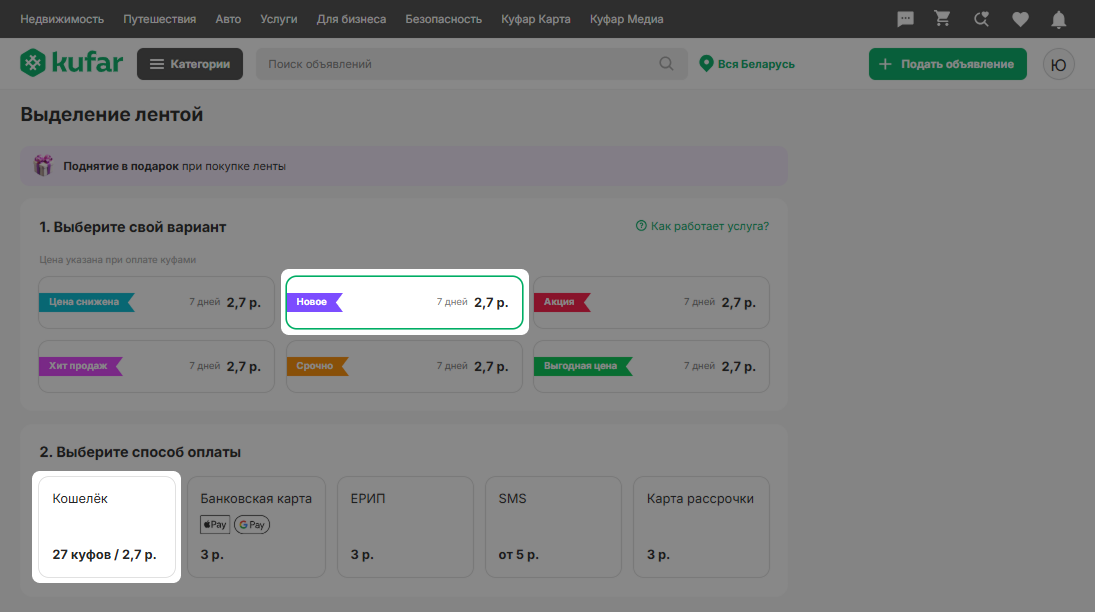1095x612 pixels.
Task: Open the shopping cart icon
Action: [x=943, y=19]
